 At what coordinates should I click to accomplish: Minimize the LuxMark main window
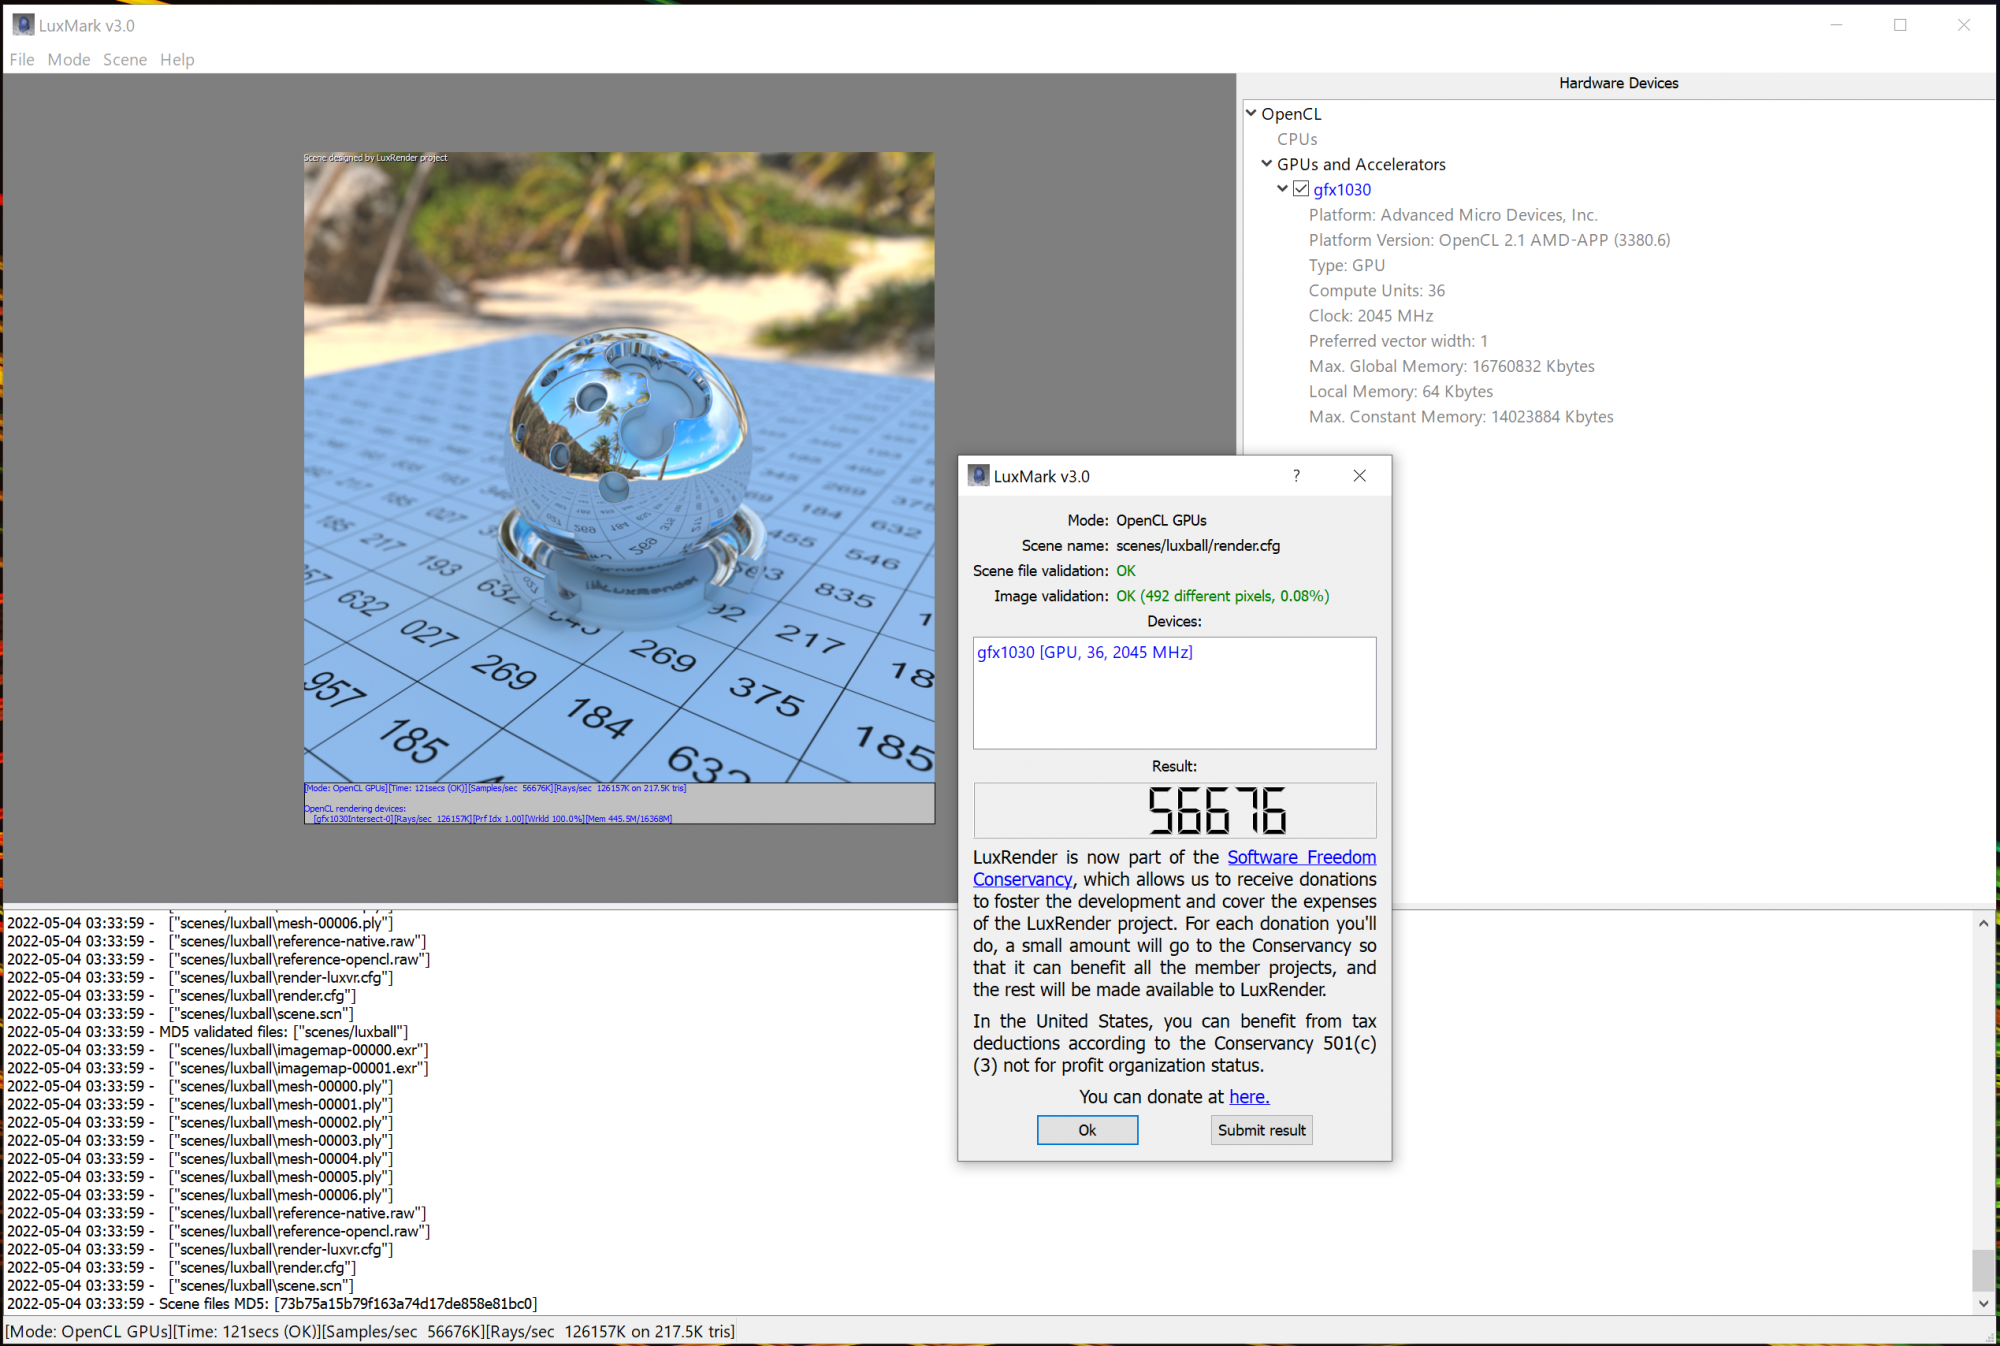click(1836, 25)
